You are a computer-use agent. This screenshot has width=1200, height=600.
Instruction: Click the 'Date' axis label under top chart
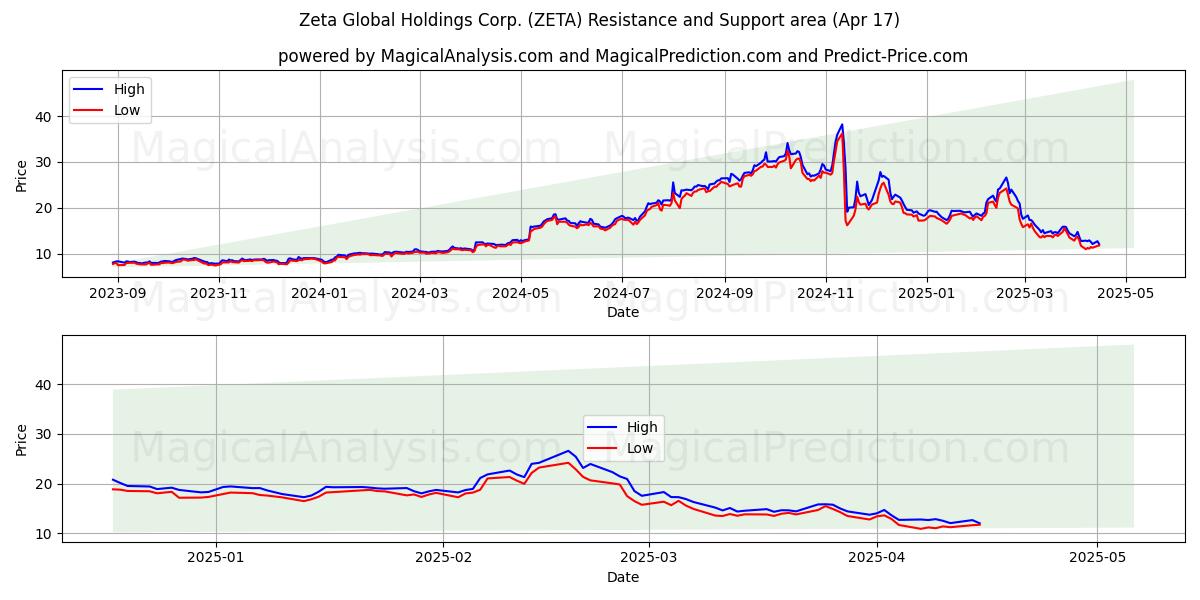[623, 312]
